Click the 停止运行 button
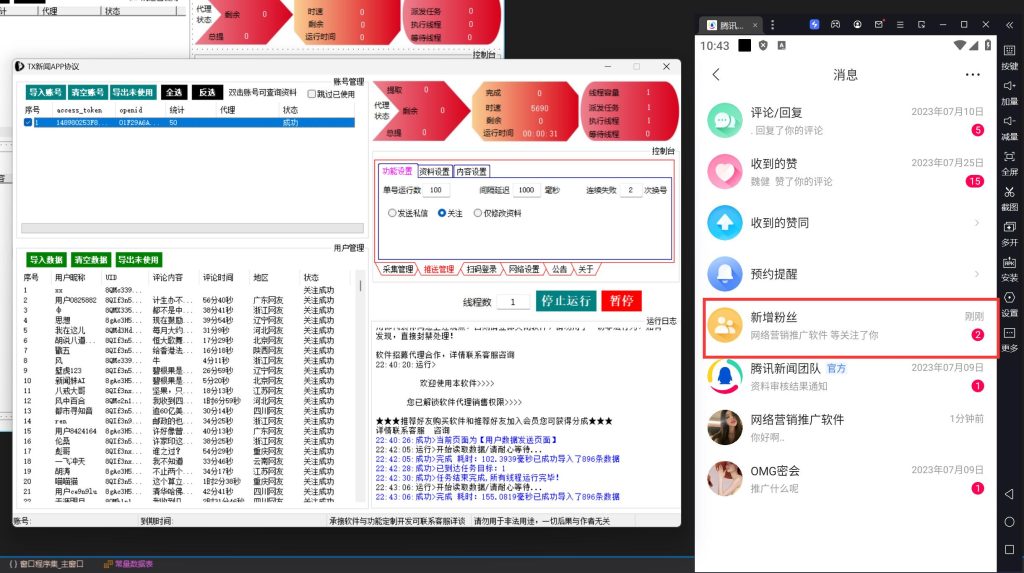 point(565,301)
